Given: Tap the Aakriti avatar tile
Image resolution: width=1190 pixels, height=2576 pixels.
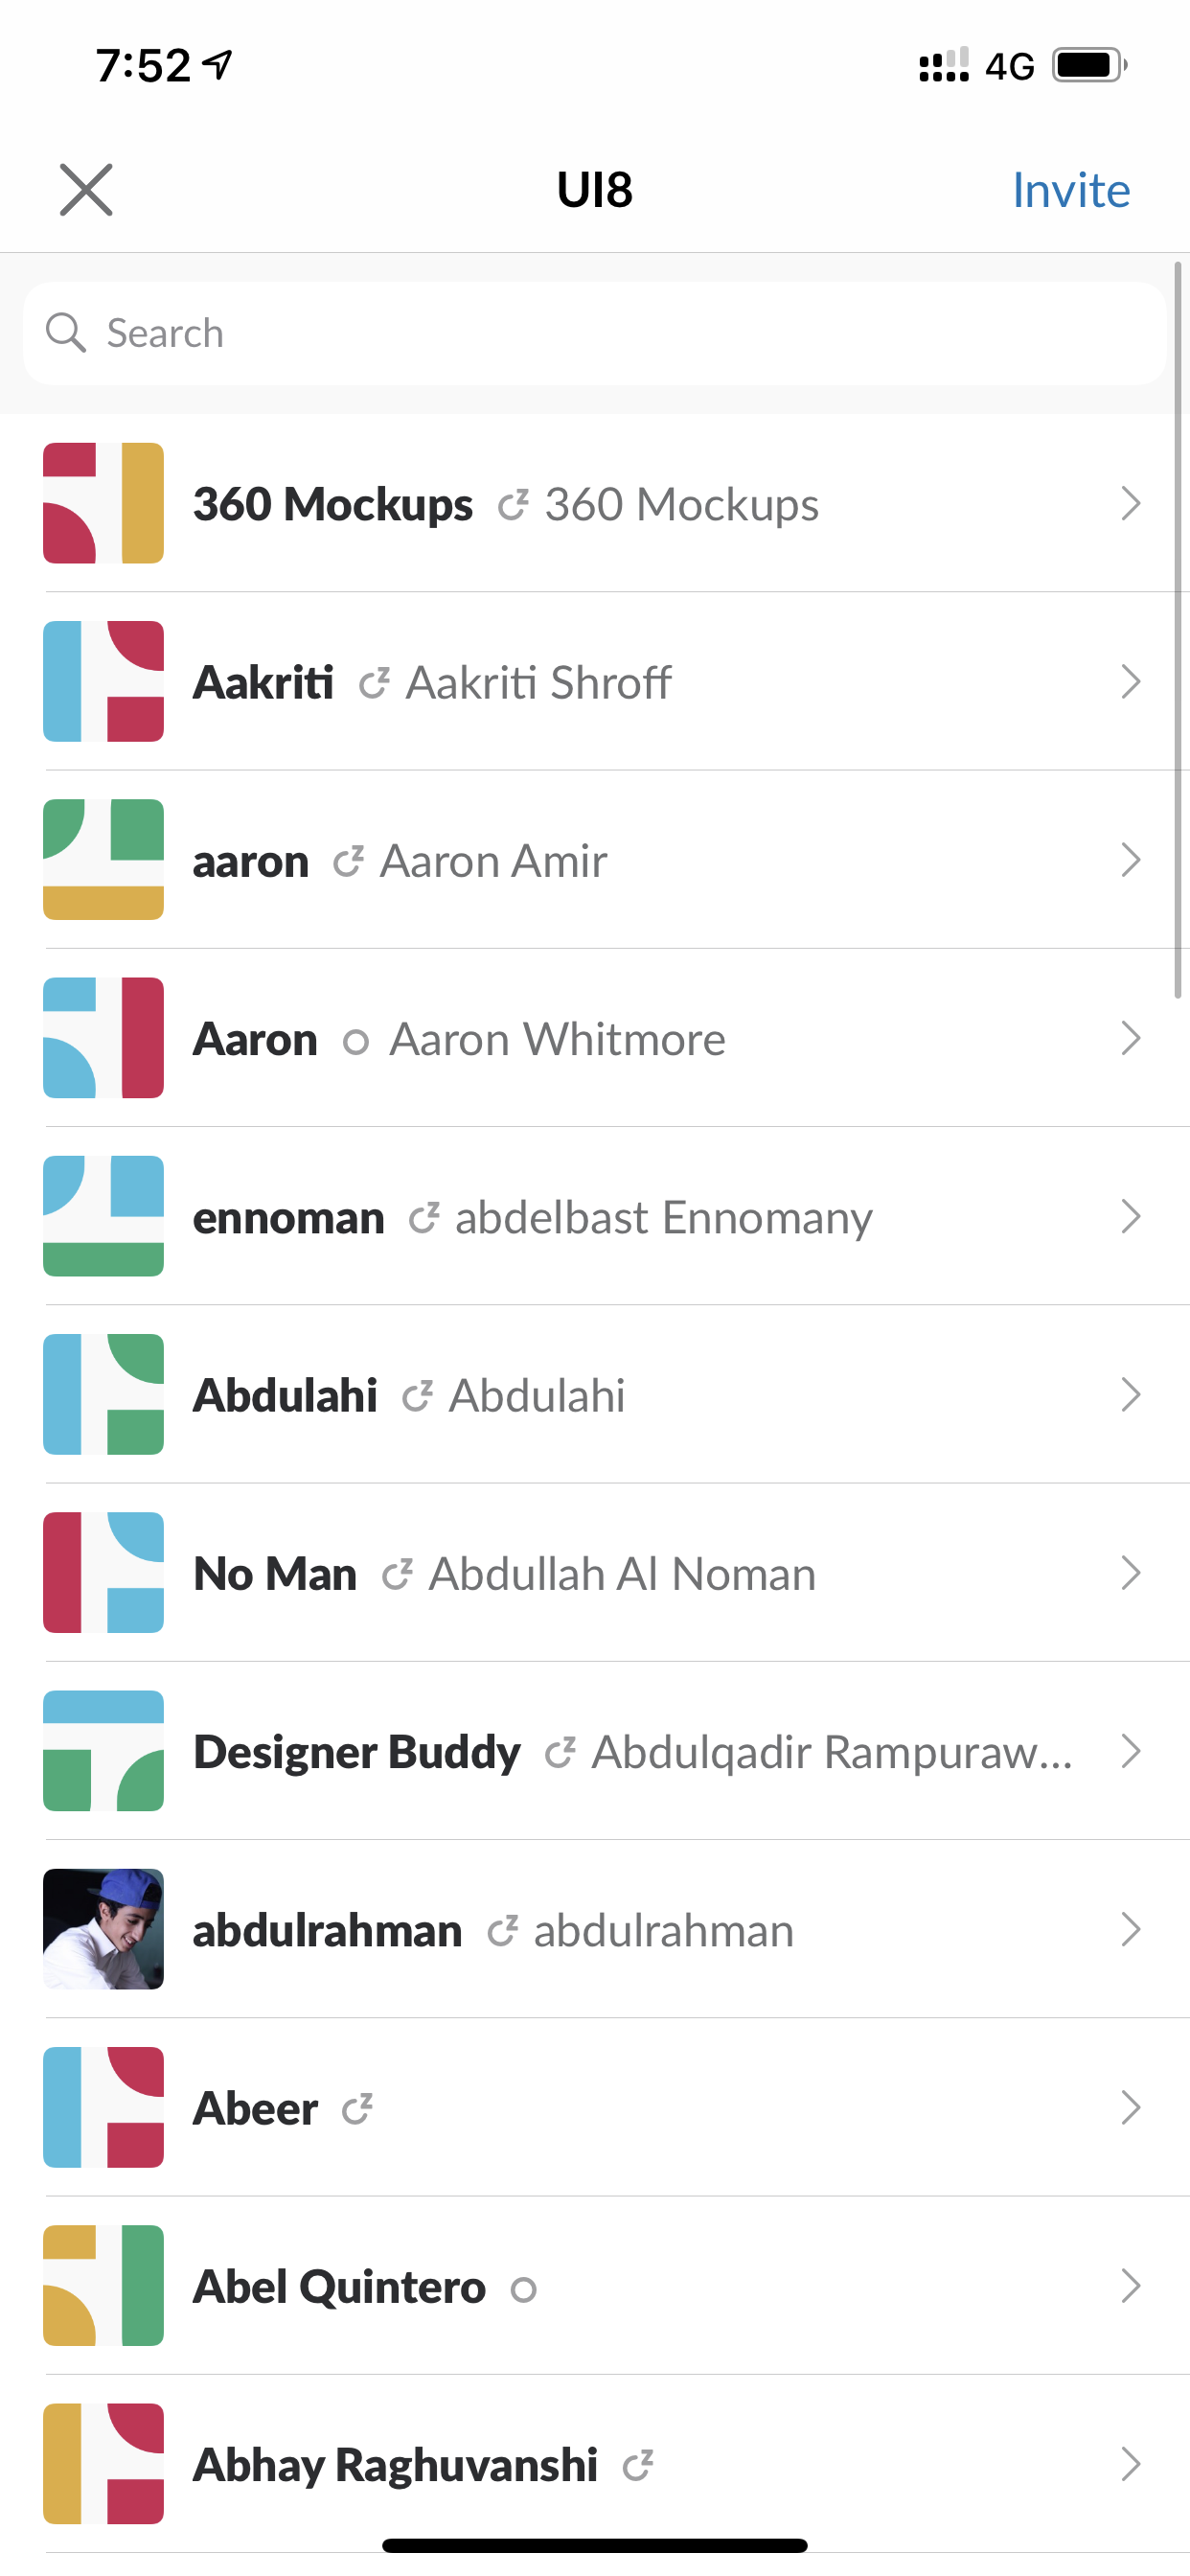Looking at the screenshot, I should pos(103,681).
